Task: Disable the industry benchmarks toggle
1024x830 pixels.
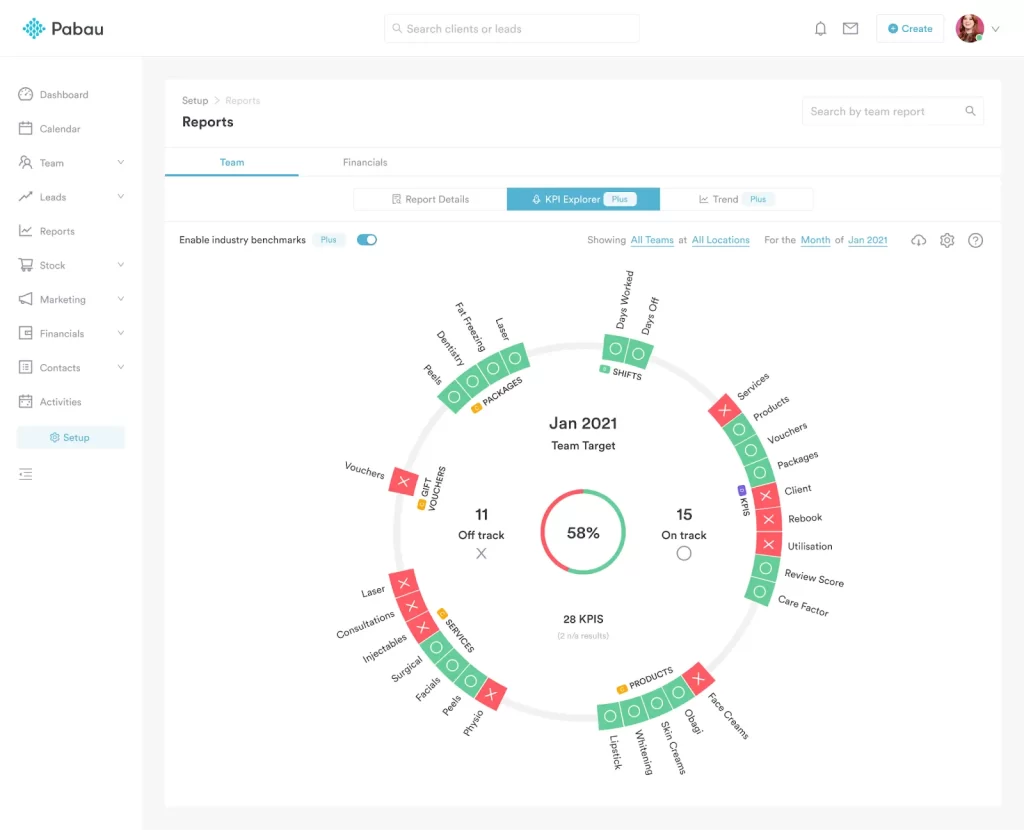Action: [367, 240]
